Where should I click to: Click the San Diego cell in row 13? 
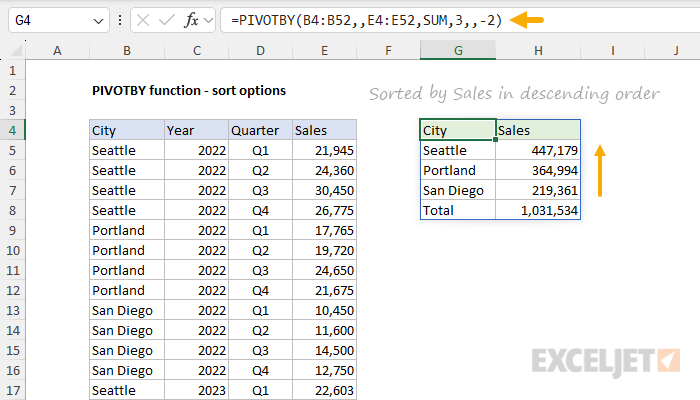[127, 310]
